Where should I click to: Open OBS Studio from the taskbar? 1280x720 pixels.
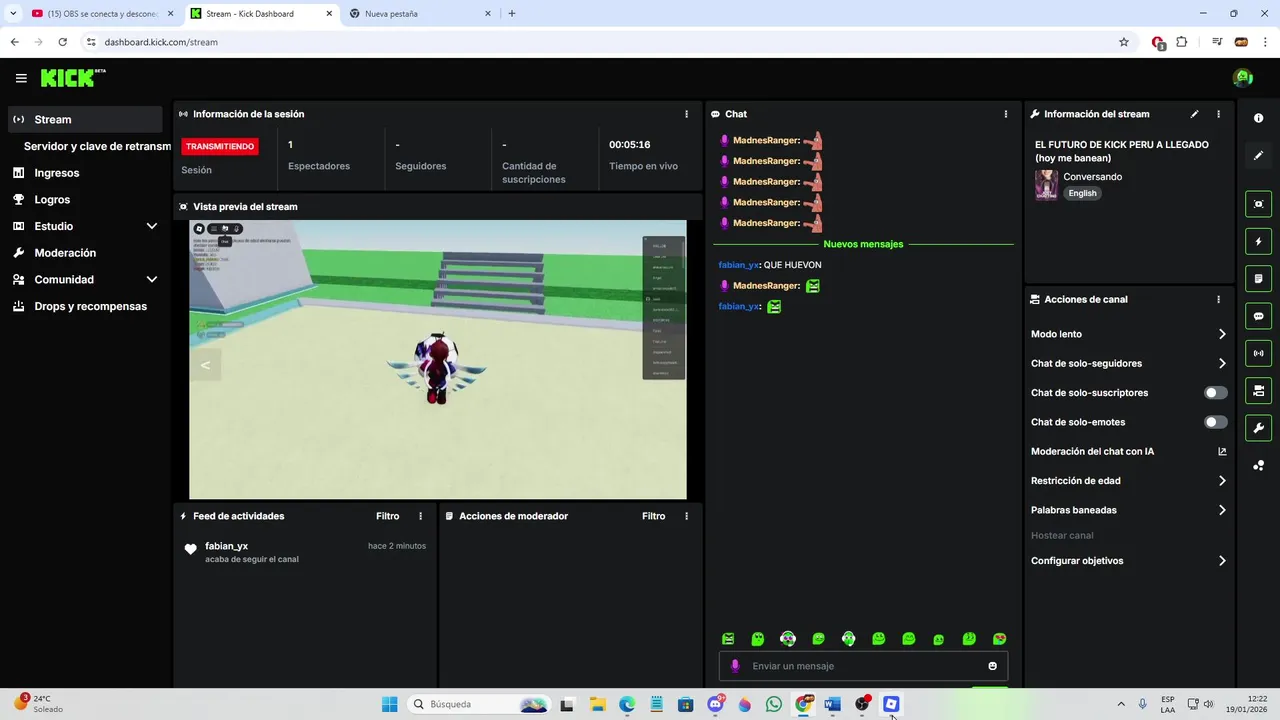pos(862,704)
